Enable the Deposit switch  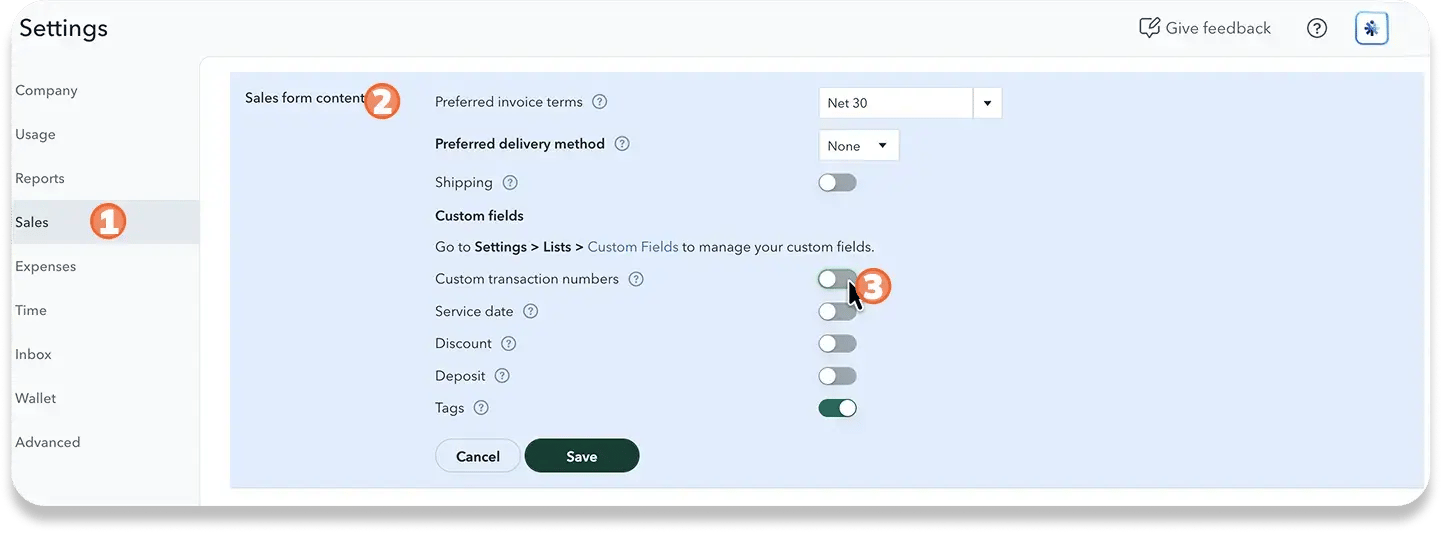[x=837, y=376]
